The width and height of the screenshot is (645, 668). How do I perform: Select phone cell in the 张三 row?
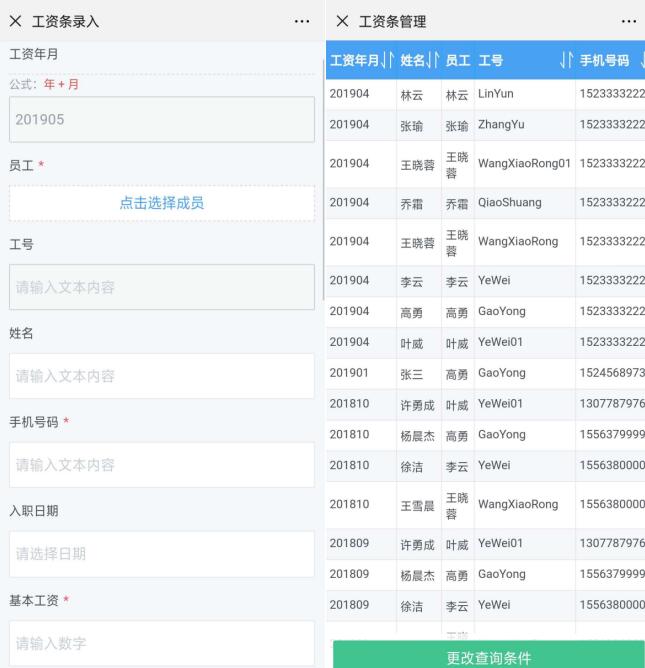coord(610,373)
